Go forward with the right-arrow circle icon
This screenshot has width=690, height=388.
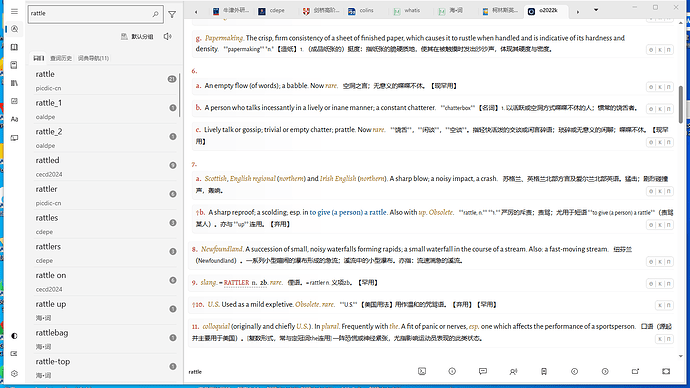point(605,372)
